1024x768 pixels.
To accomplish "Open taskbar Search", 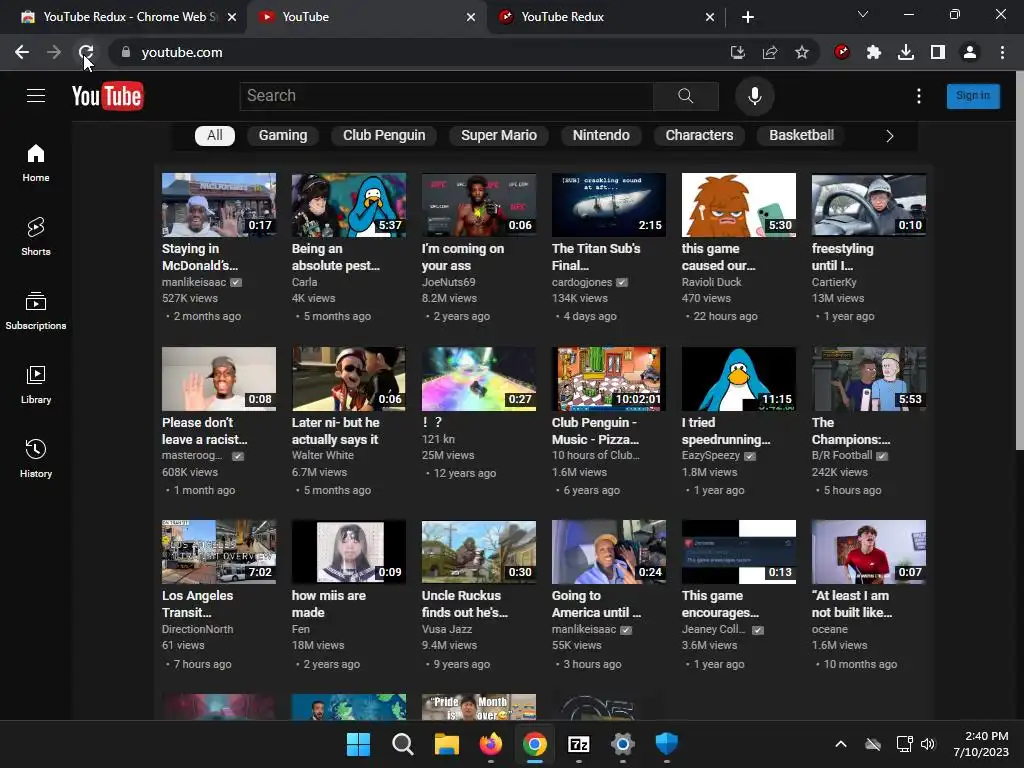I will pyautogui.click(x=402, y=744).
